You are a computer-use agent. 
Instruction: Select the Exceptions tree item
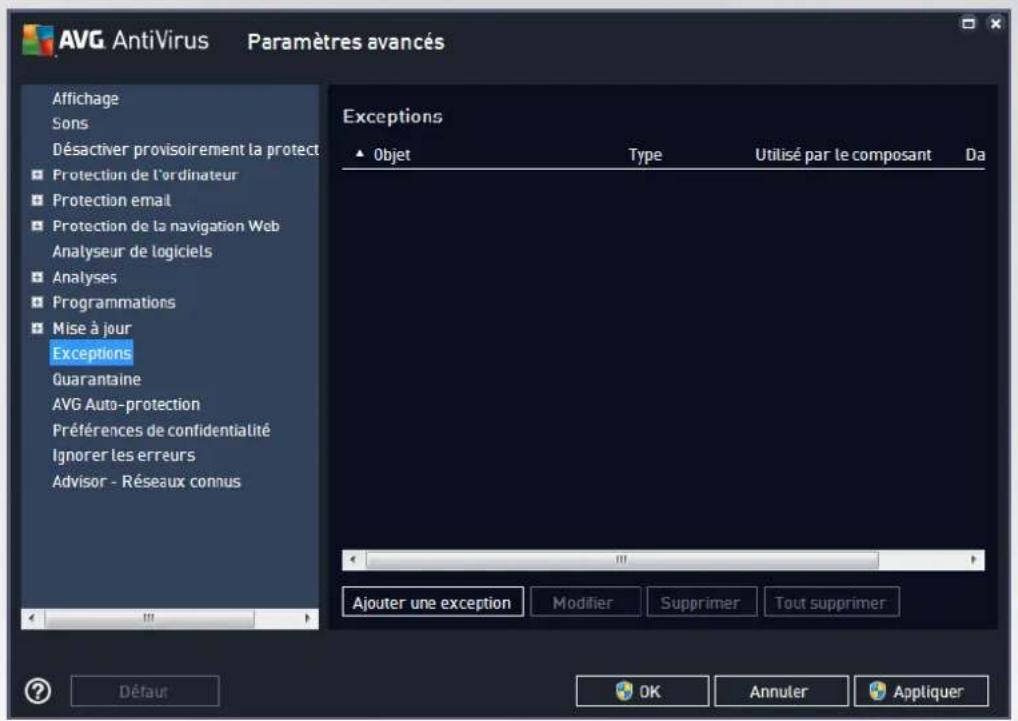coord(92,353)
